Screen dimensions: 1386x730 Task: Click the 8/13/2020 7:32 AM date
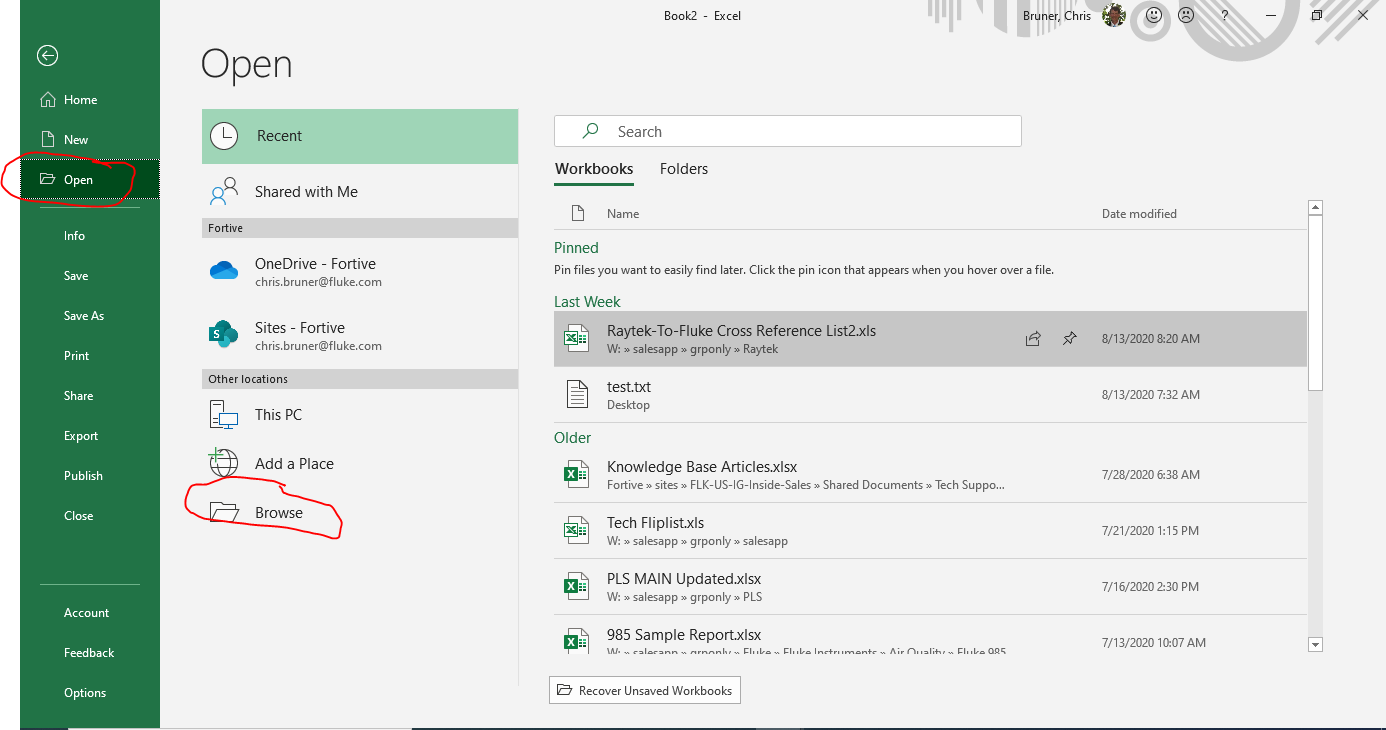[1150, 395]
